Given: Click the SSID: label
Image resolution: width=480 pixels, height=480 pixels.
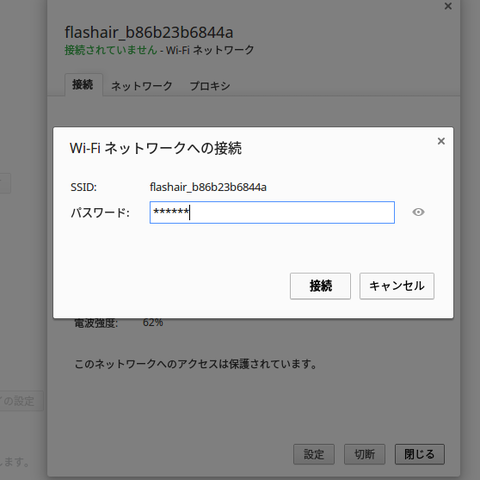Looking at the screenshot, I should point(83,187).
